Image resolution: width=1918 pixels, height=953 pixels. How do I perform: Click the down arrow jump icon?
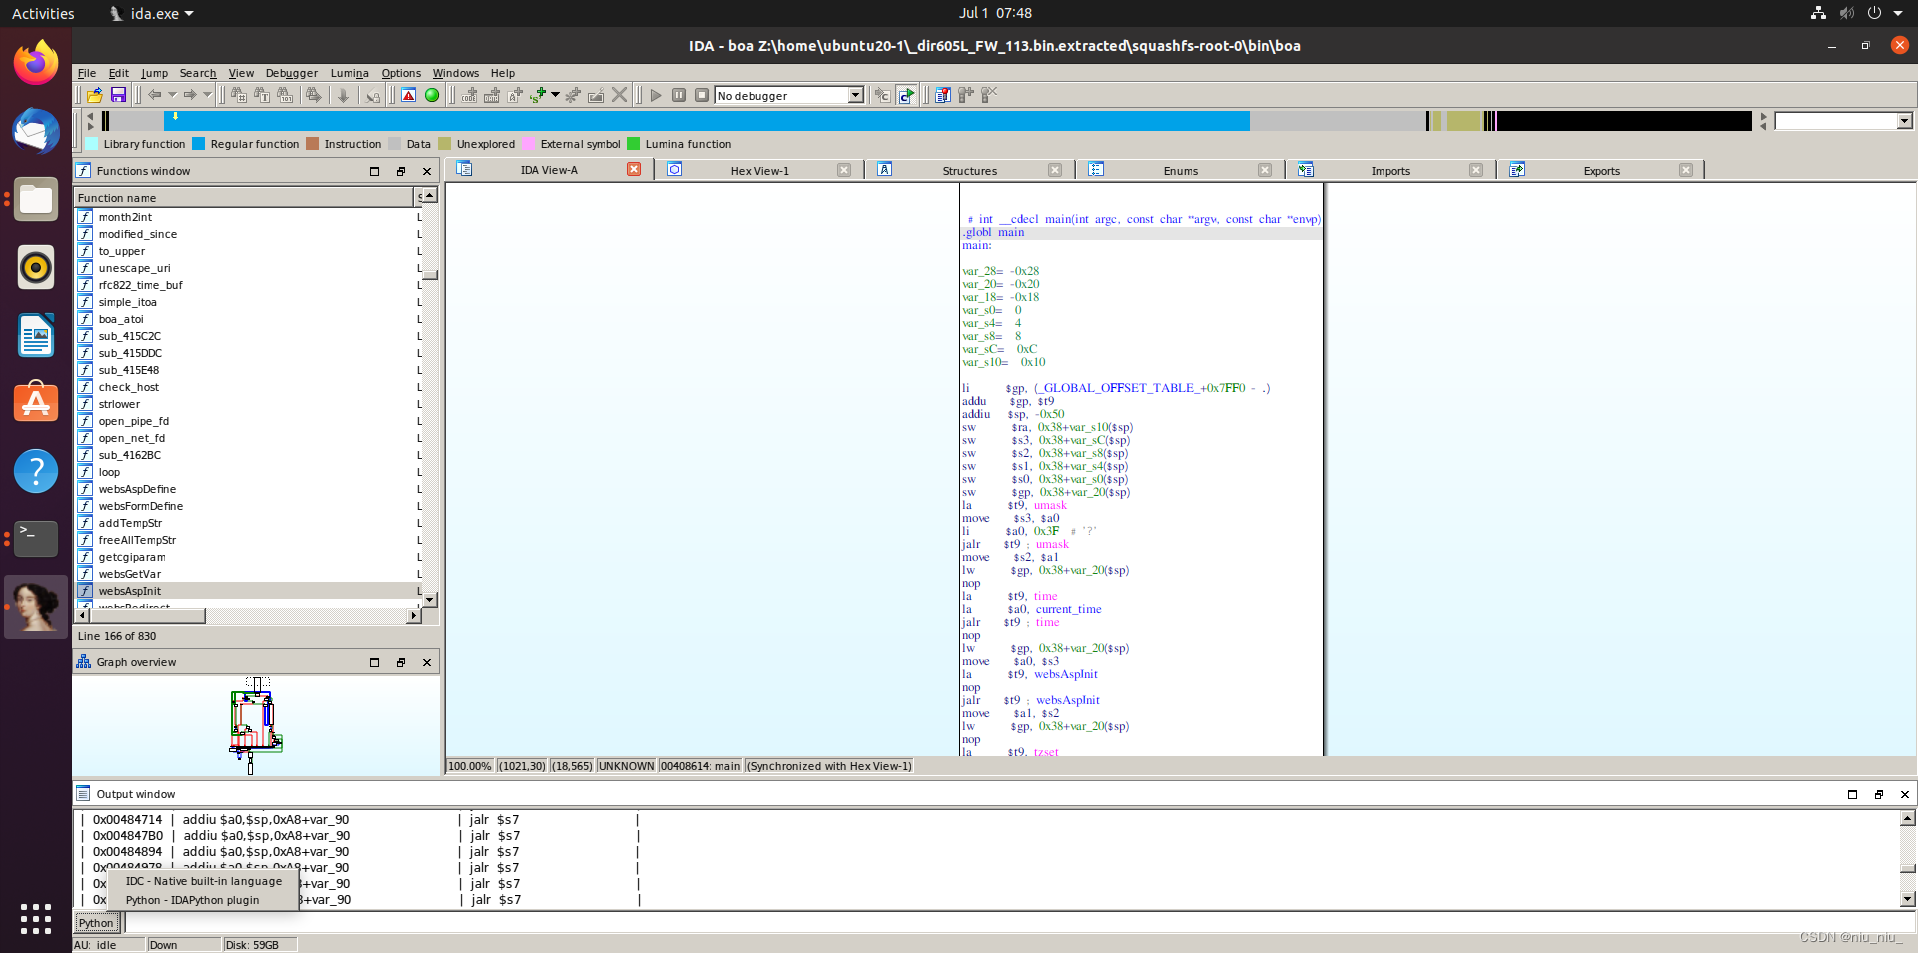pyautogui.click(x=343, y=95)
